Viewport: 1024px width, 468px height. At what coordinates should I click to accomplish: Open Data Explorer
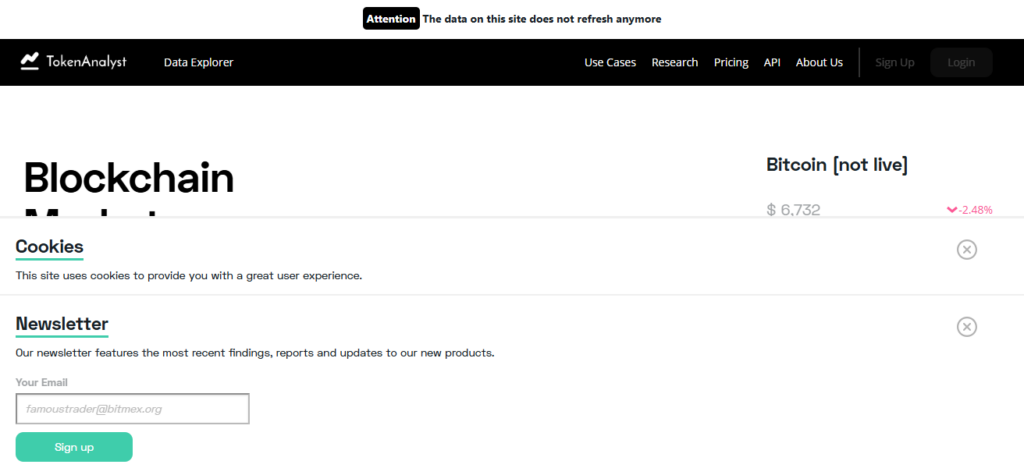pos(199,63)
